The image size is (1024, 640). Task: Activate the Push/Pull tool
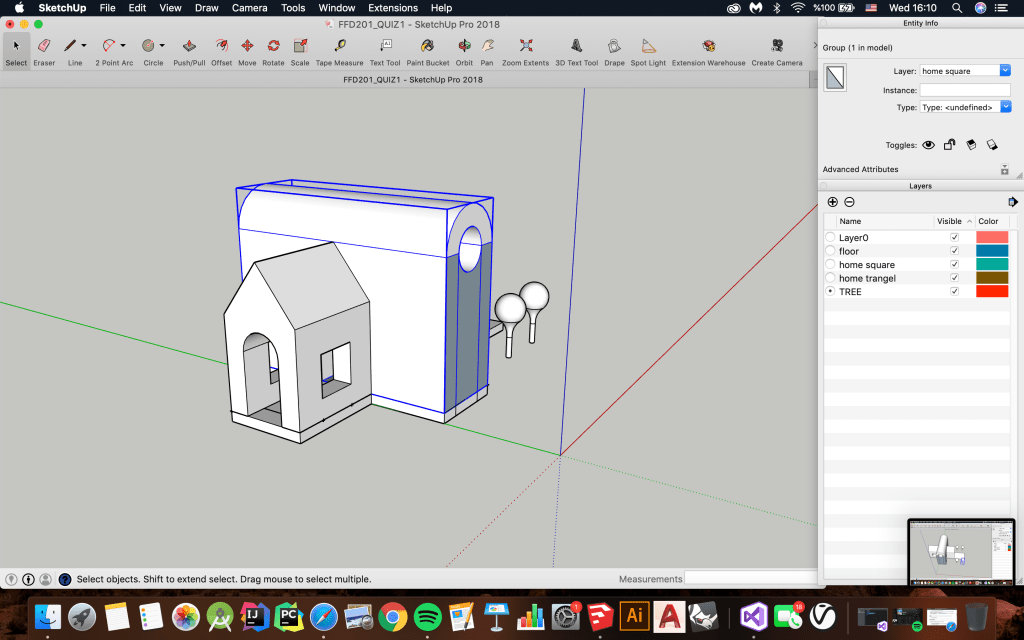(x=189, y=46)
